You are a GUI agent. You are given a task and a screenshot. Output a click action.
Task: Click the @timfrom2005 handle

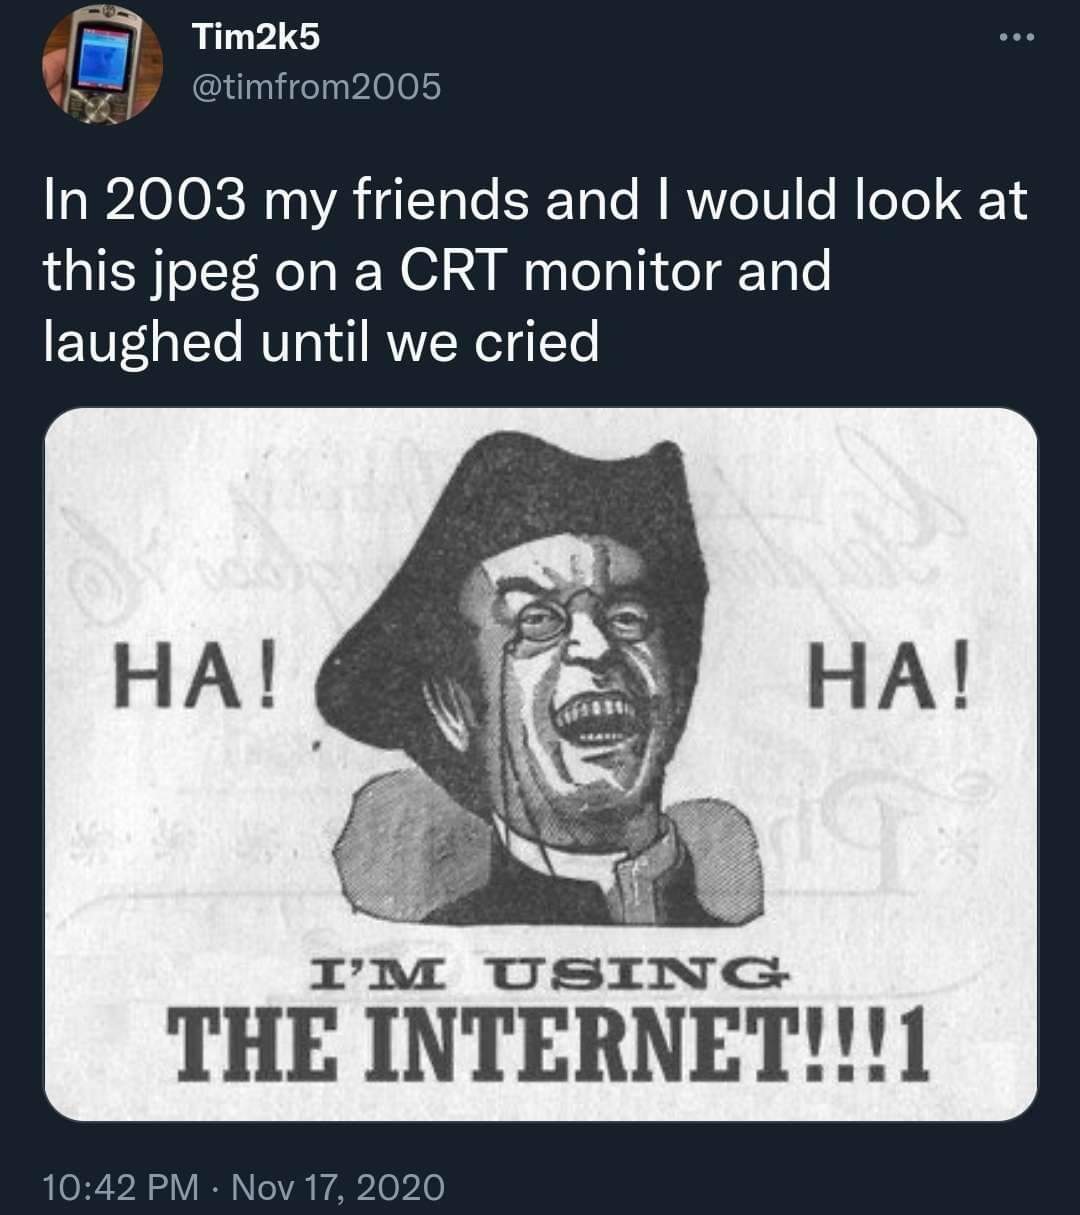pyautogui.click(x=315, y=88)
